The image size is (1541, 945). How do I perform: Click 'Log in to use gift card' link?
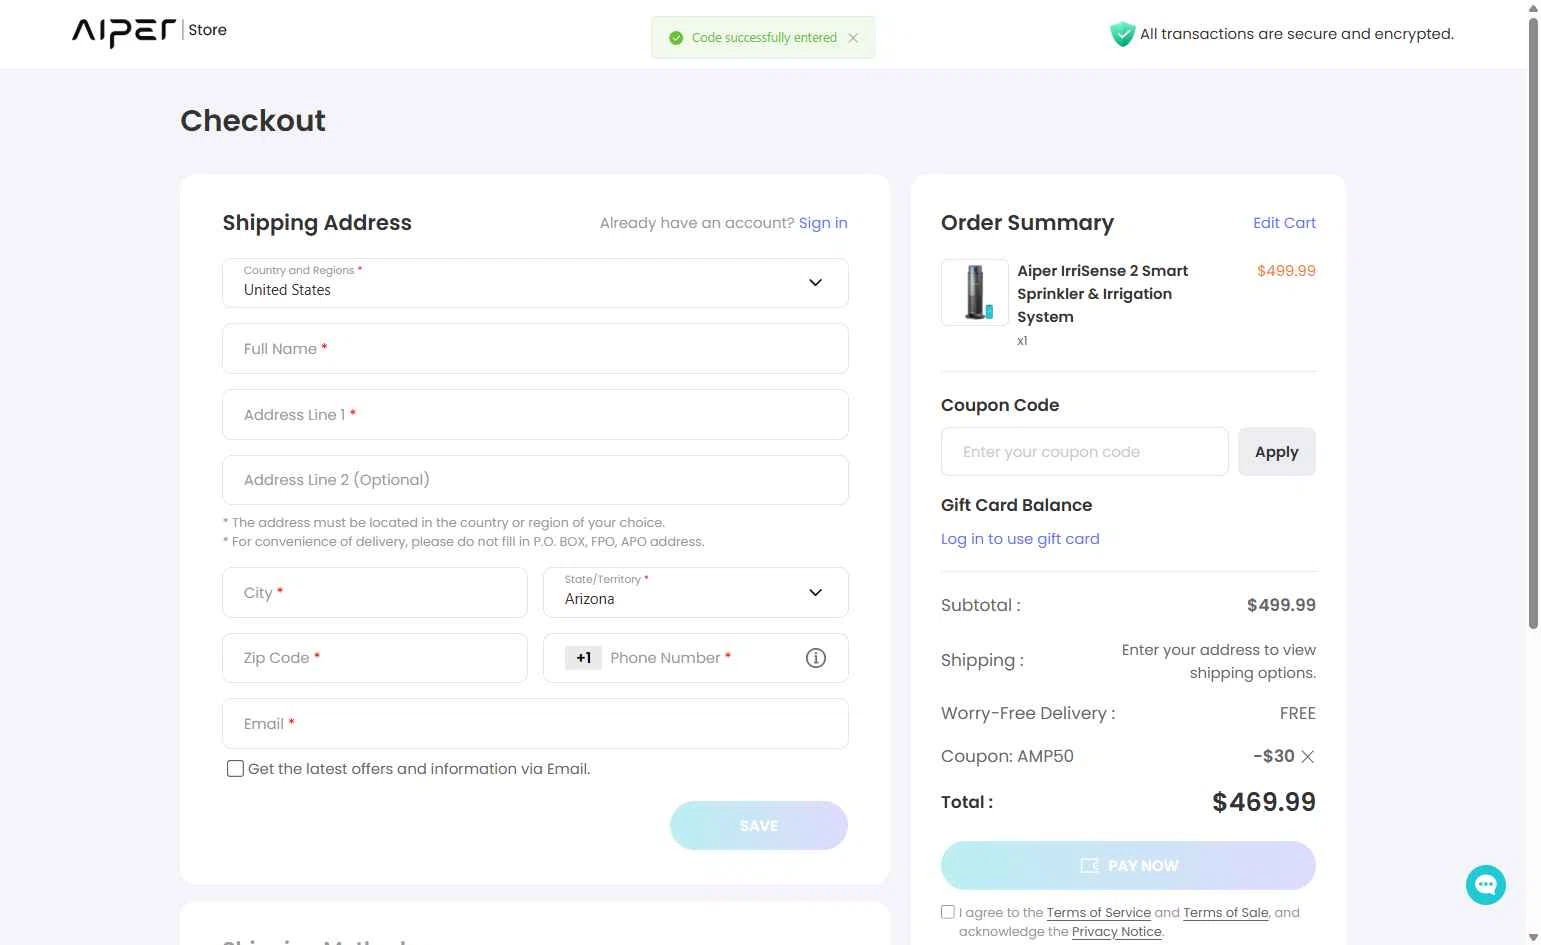1020,539
